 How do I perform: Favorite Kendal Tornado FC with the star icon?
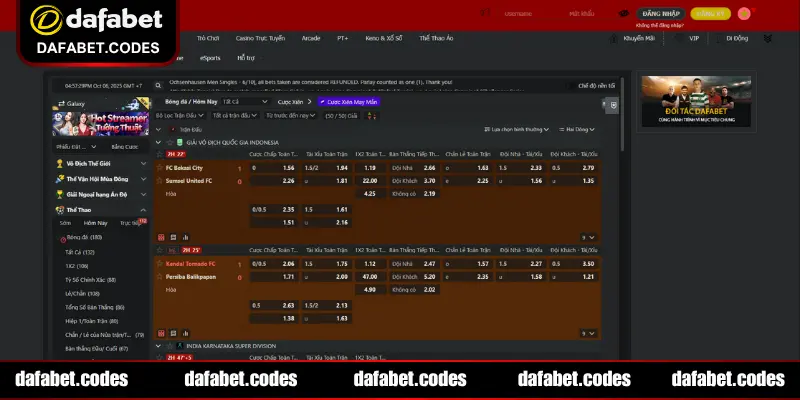pos(159,263)
